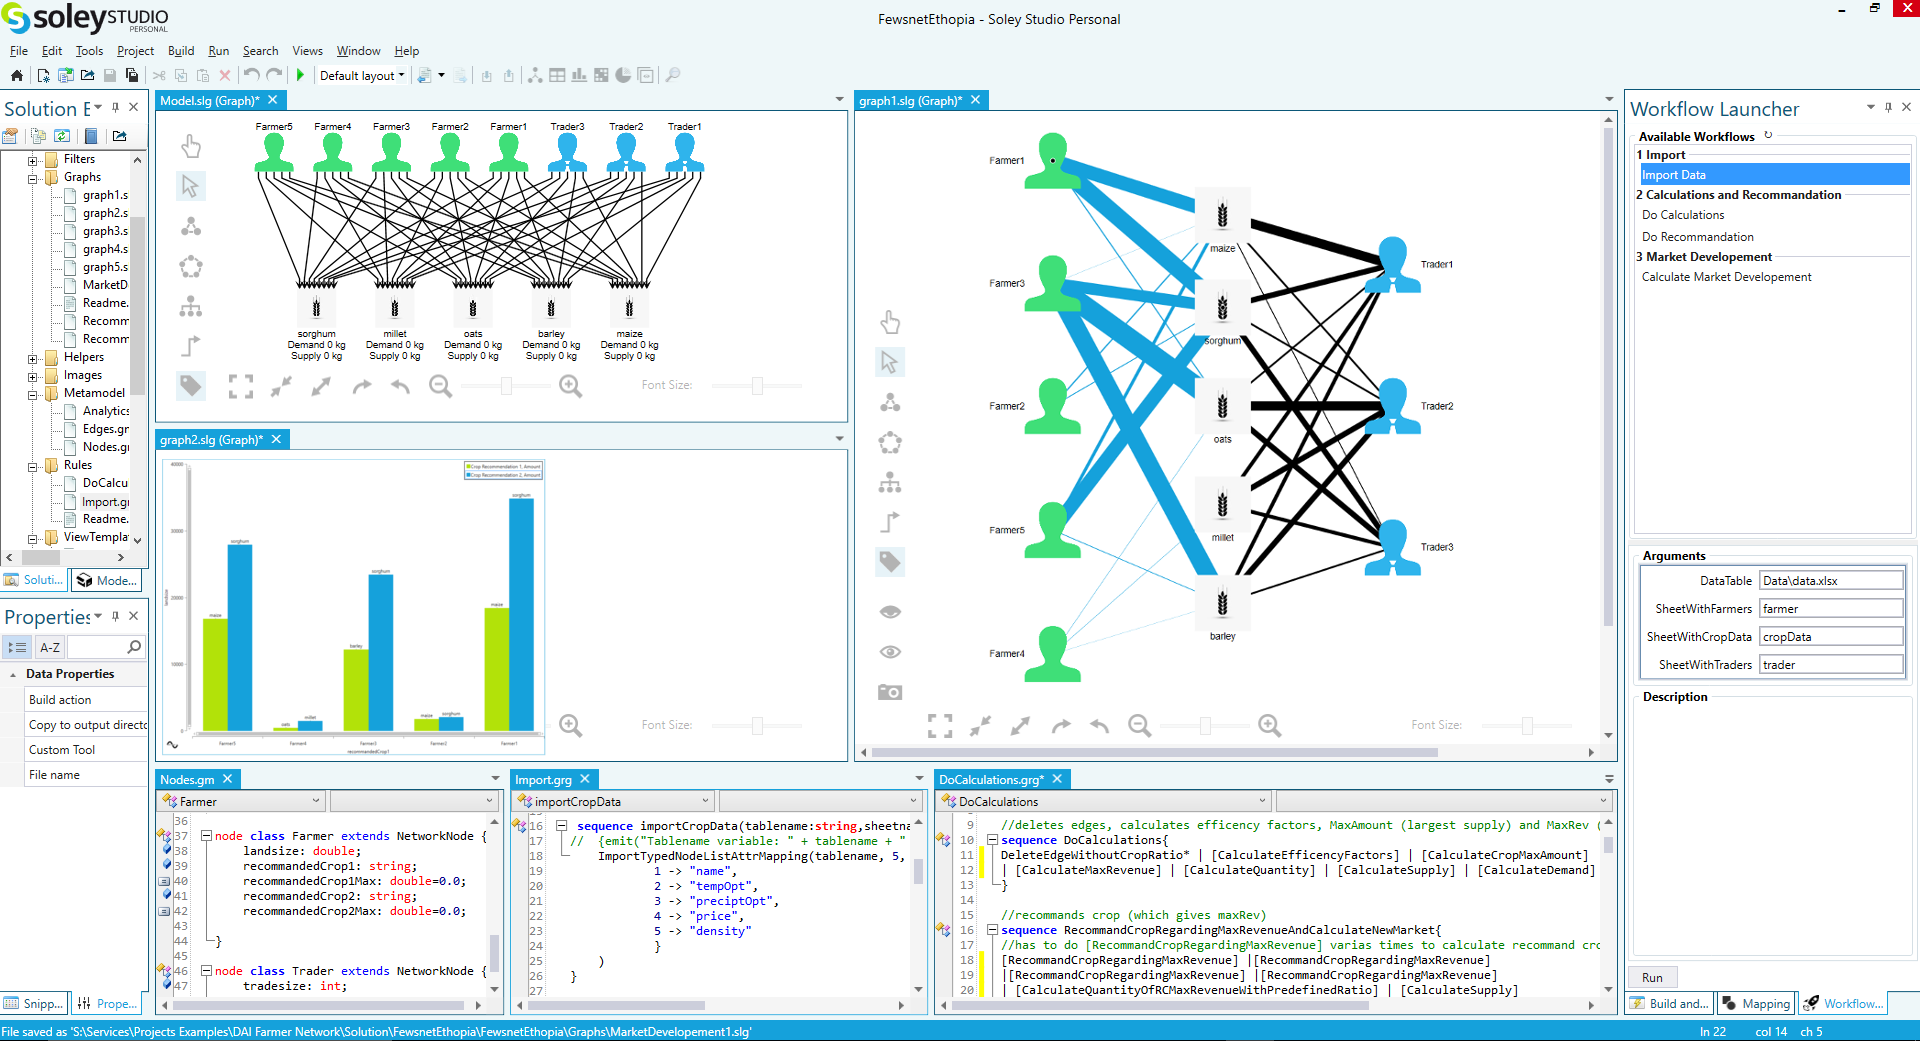Screen dimensions: 1920x1041
Task: Click the Properties panel search box
Action: (106, 647)
